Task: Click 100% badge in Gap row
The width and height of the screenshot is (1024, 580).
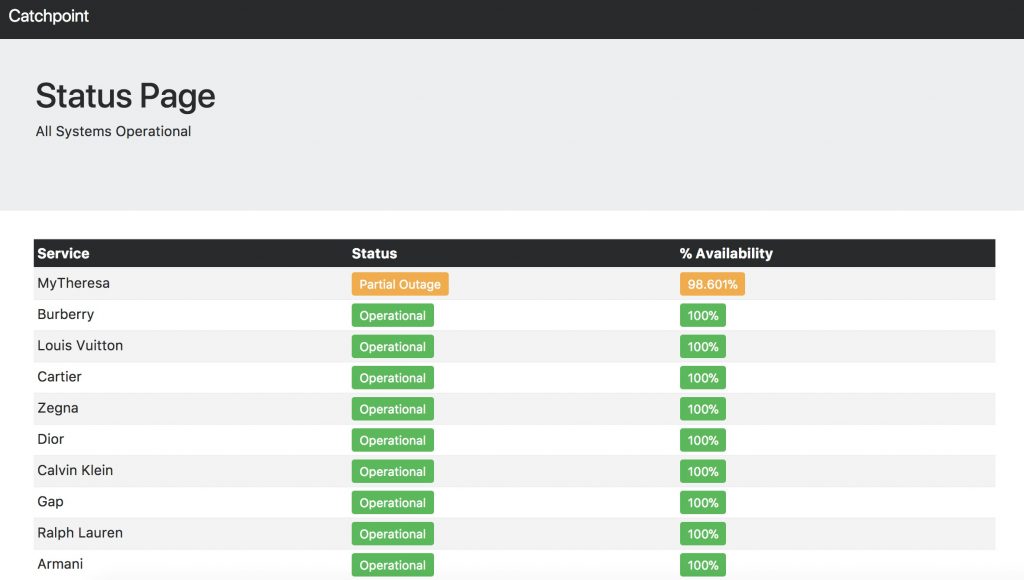Action: 703,503
